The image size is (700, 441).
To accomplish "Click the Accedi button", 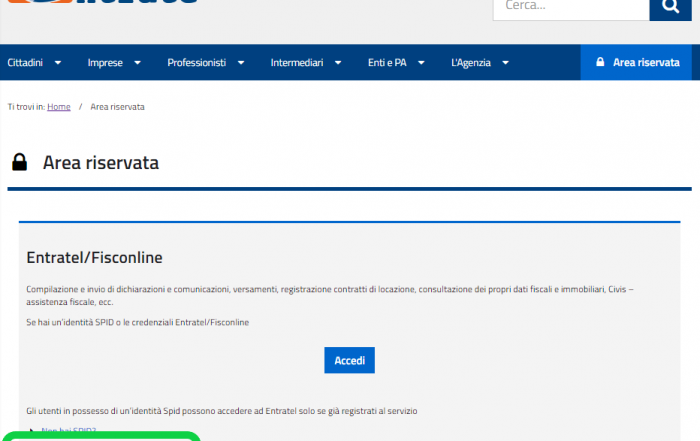I will 350,360.
